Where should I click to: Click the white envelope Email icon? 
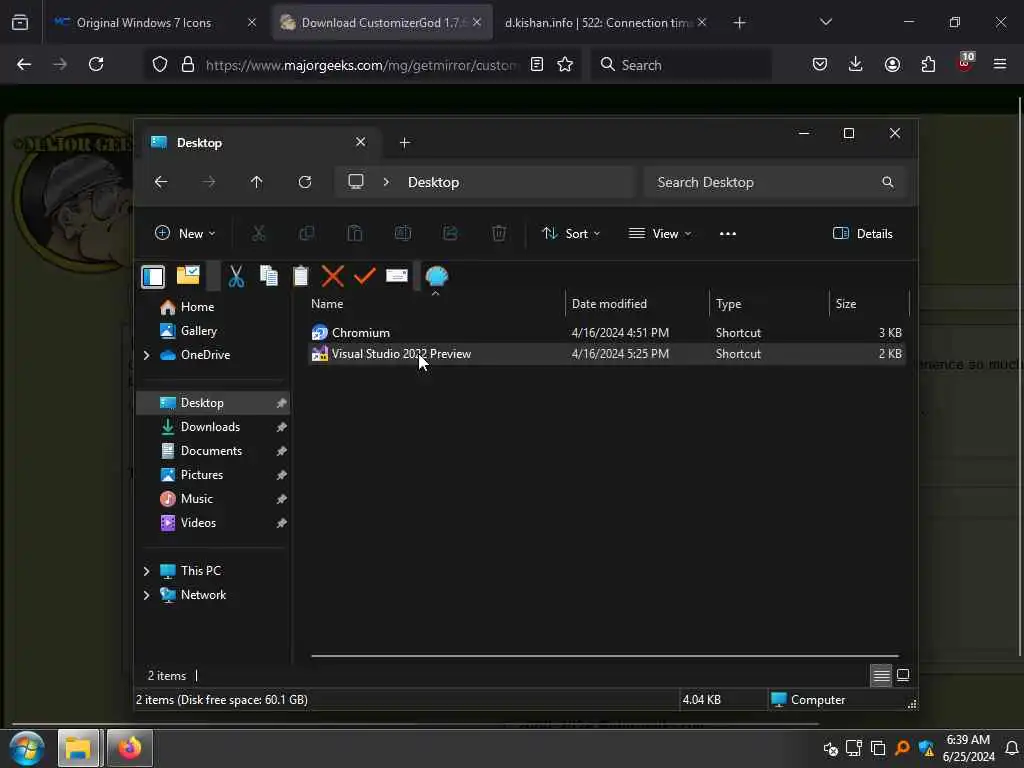point(396,276)
